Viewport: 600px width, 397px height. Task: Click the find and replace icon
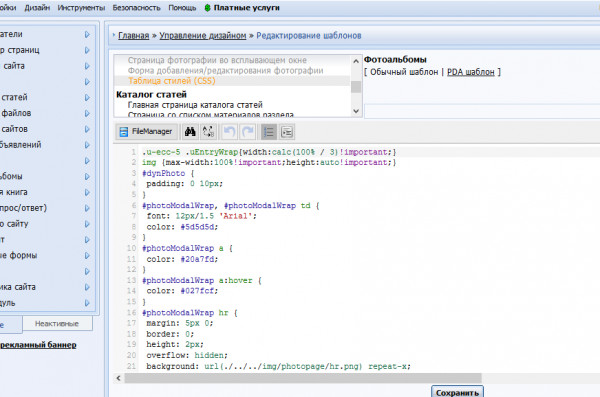pos(209,132)
